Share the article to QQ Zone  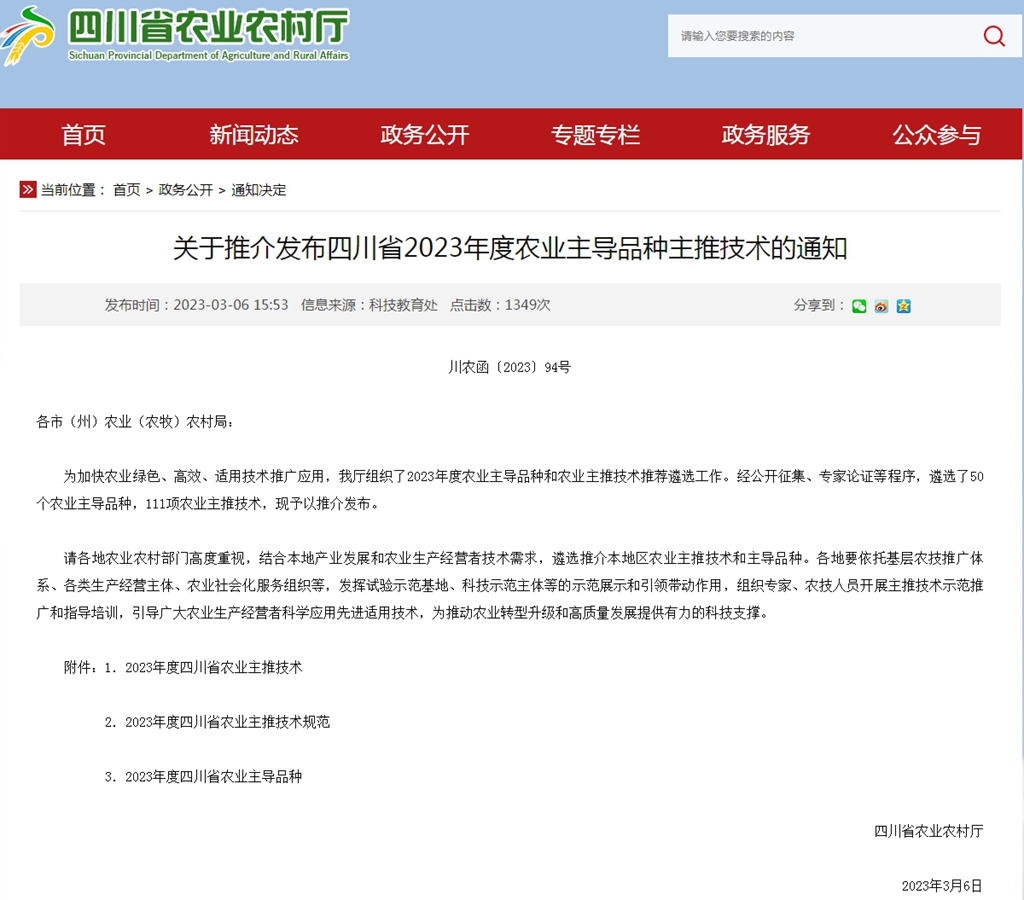click(x=903, y=306)
